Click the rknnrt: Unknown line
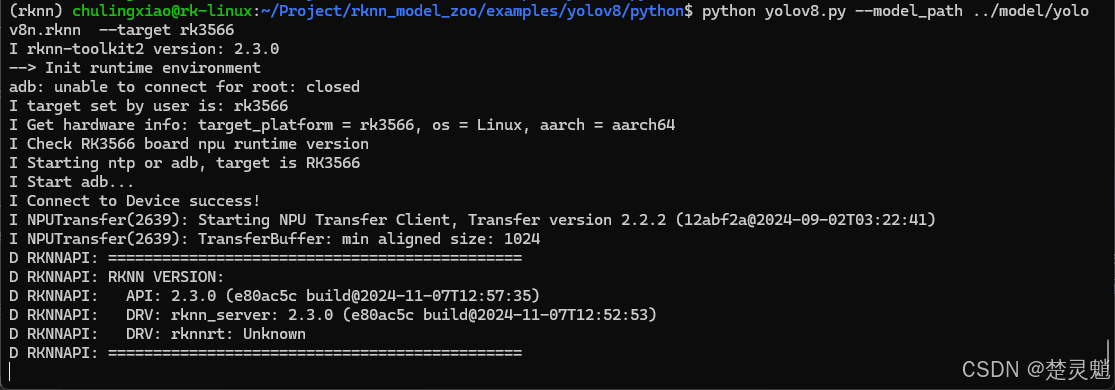1115x390 pixels. pyautogui.click(x=158, y=334)
